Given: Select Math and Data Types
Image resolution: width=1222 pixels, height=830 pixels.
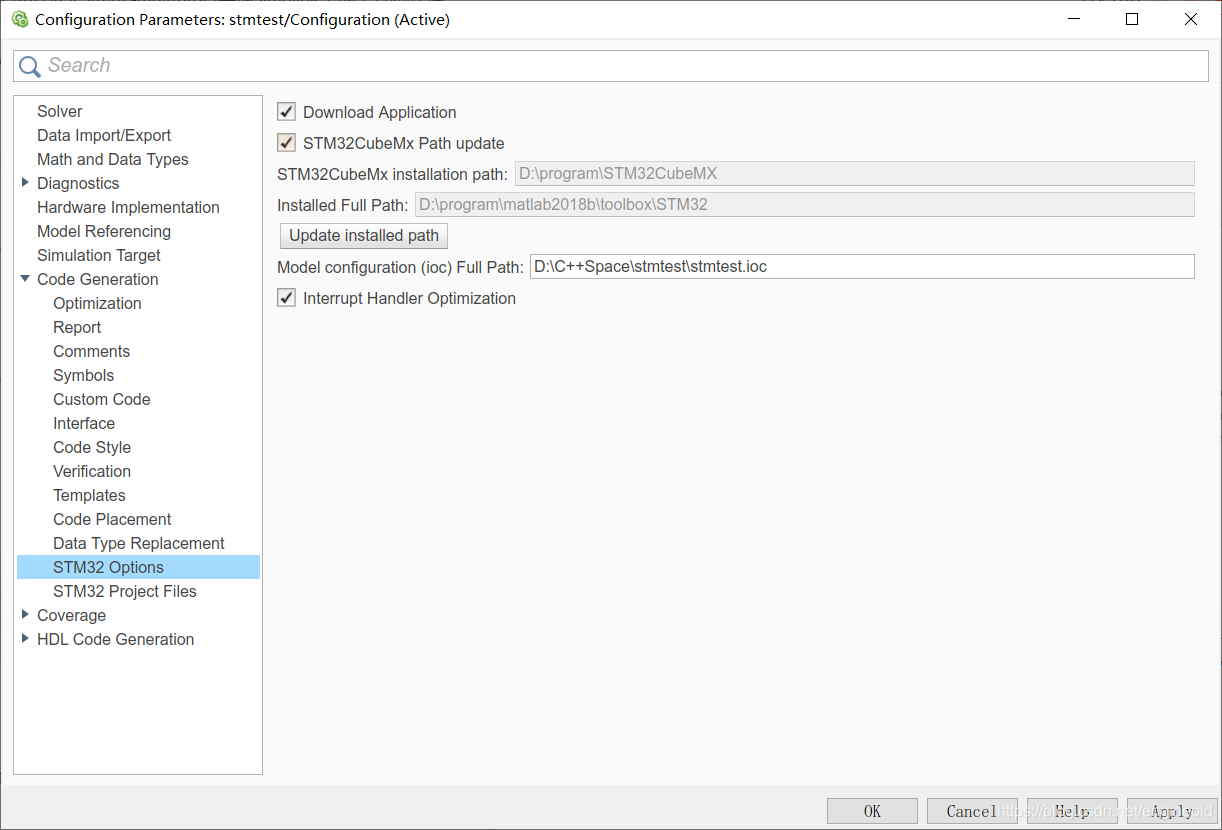Looking at the screenshot, I should tap(113, 159).
